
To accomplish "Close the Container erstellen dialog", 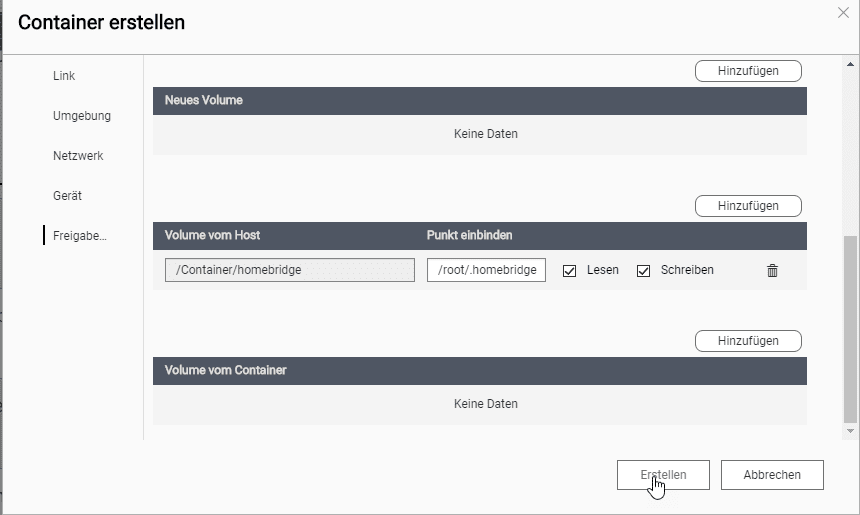I will point(843,13).
